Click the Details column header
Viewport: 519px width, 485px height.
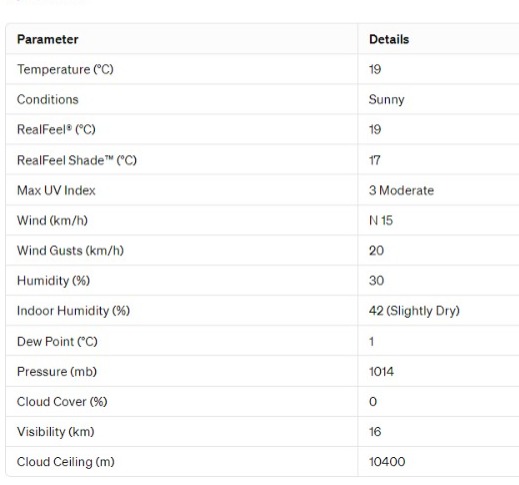point(389,39)
